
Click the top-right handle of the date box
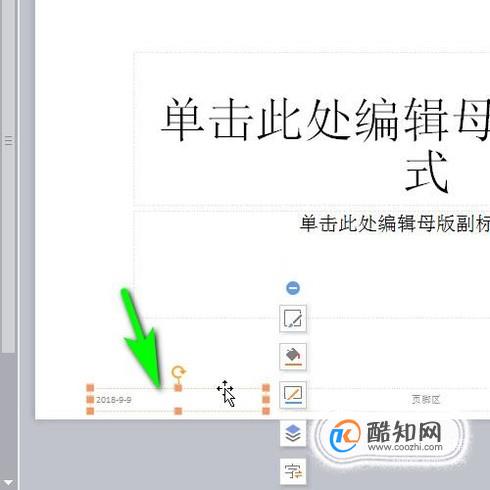pos(266,388)
